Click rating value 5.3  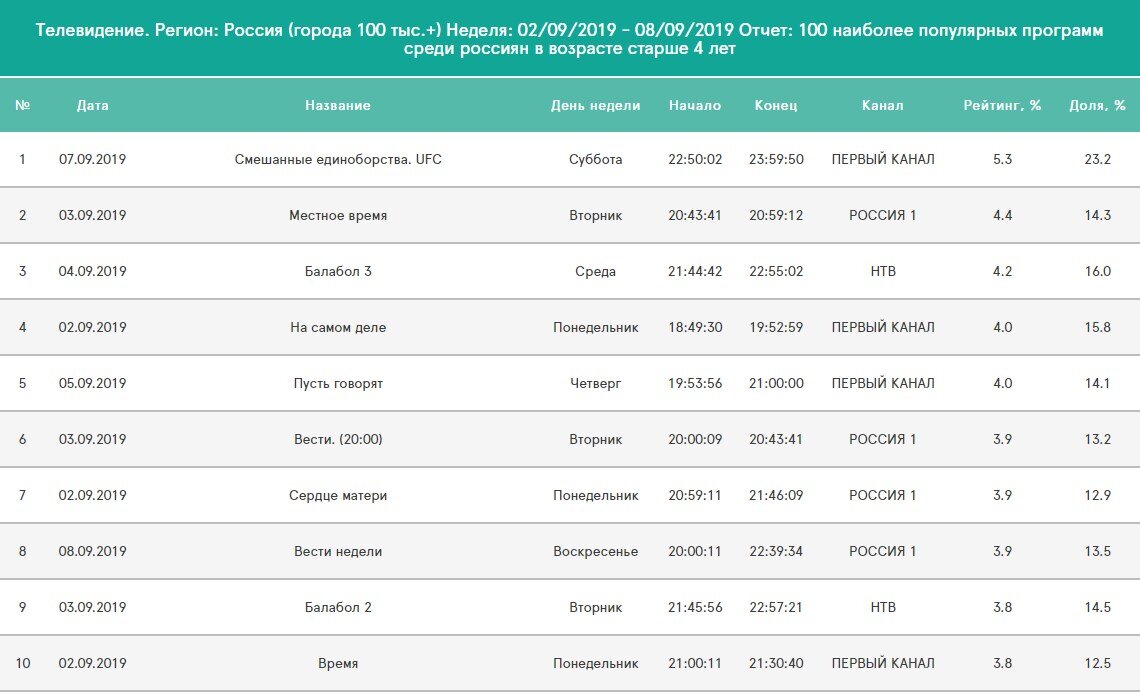[1003, 159]
